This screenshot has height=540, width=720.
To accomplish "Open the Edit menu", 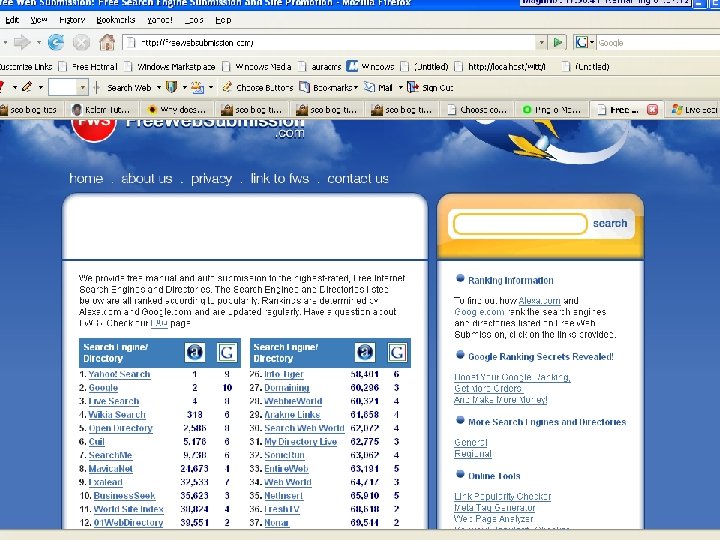I will (x=12, y=20).
